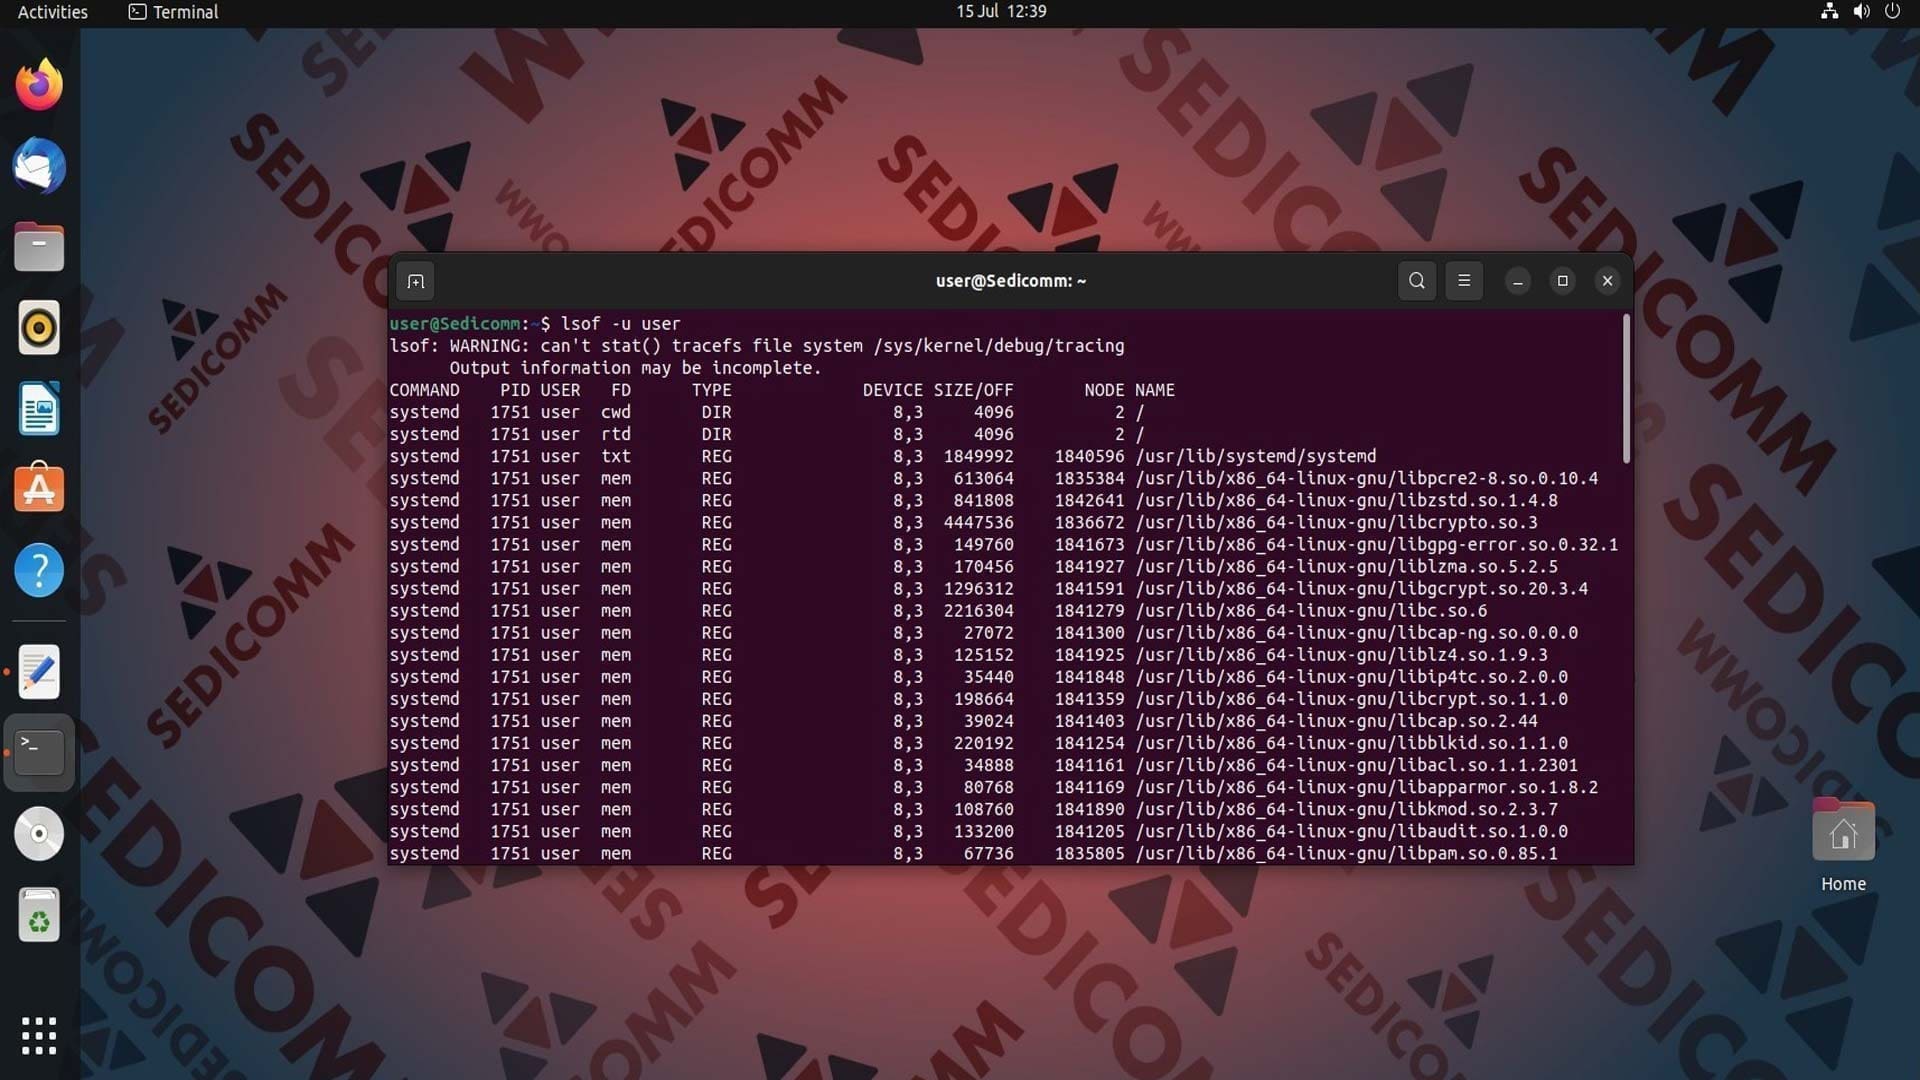Viewport: 1920px width, 1080px height.
Task: Click the liblz4.so.1.9.3 path
Action: 1342,655
